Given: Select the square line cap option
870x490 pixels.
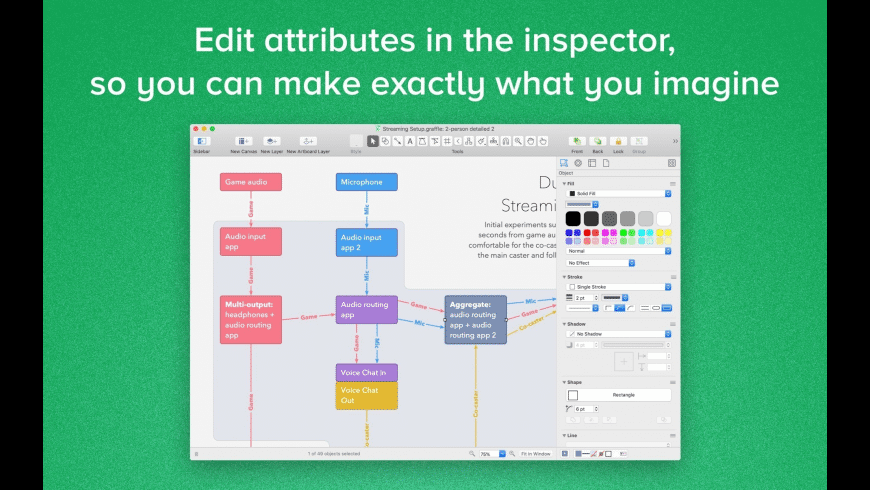Looking at the screenshot, I should pos(645,308).
